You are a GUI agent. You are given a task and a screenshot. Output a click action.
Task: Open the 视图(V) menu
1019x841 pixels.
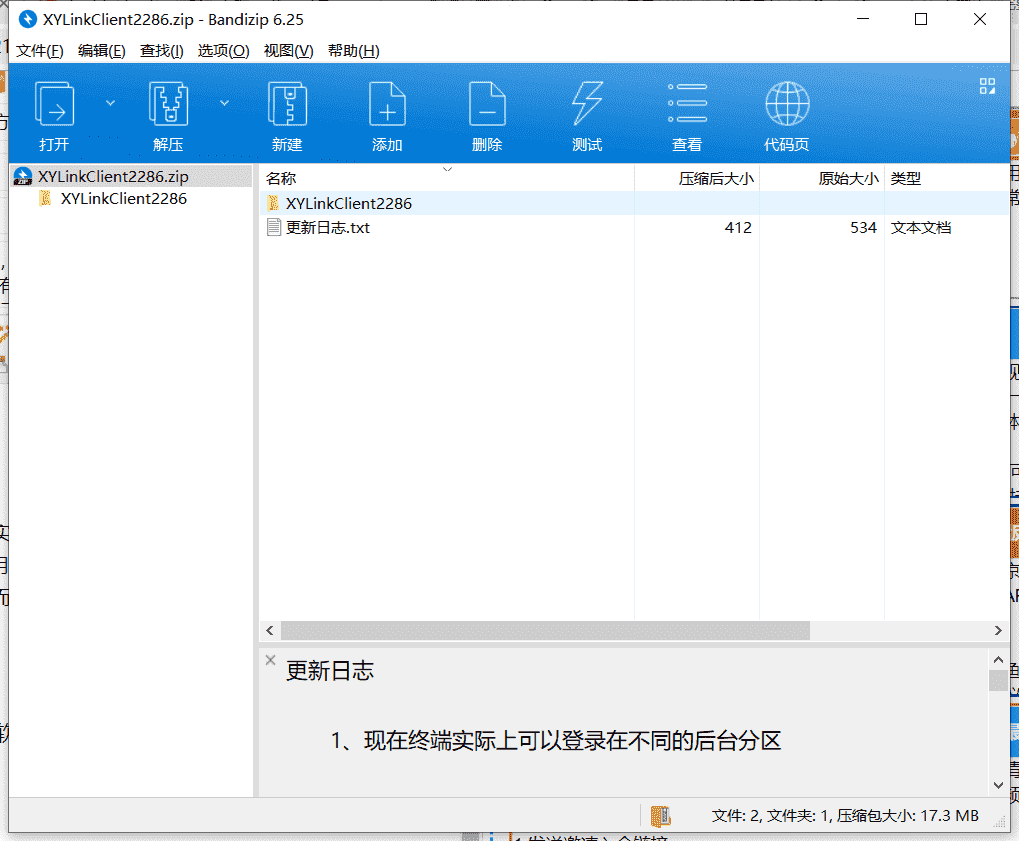point(289,51)
